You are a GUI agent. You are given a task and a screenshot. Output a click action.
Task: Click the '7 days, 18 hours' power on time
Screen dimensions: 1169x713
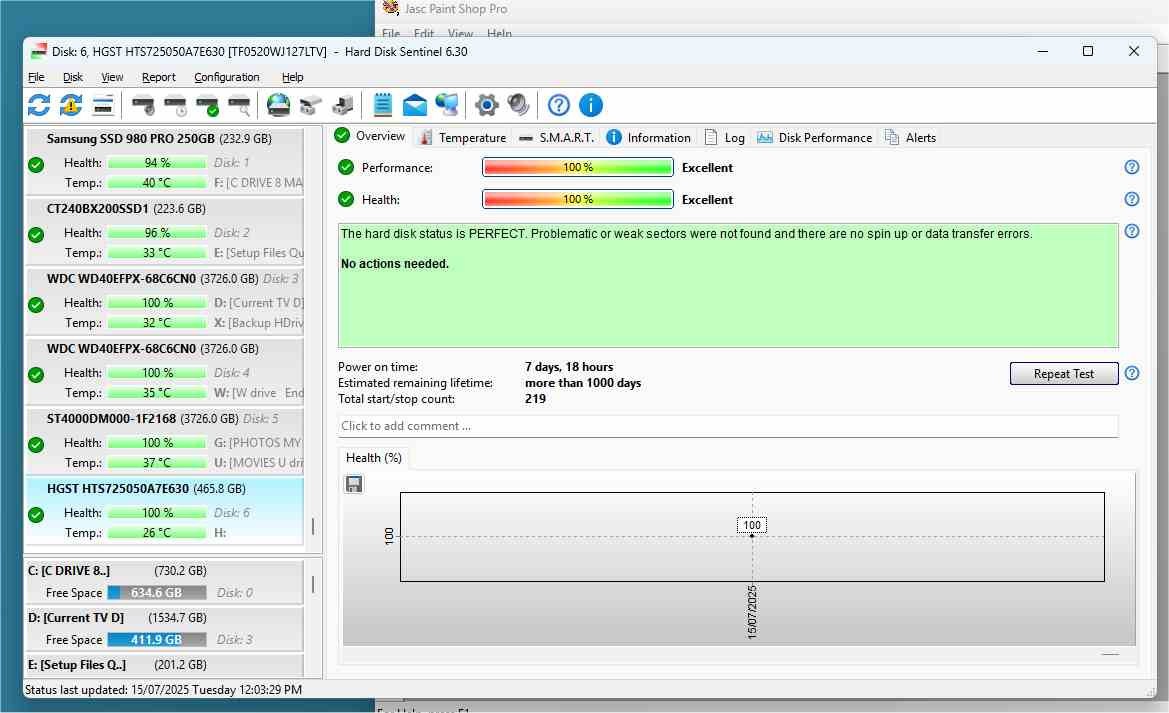click(x=569, y=367)
